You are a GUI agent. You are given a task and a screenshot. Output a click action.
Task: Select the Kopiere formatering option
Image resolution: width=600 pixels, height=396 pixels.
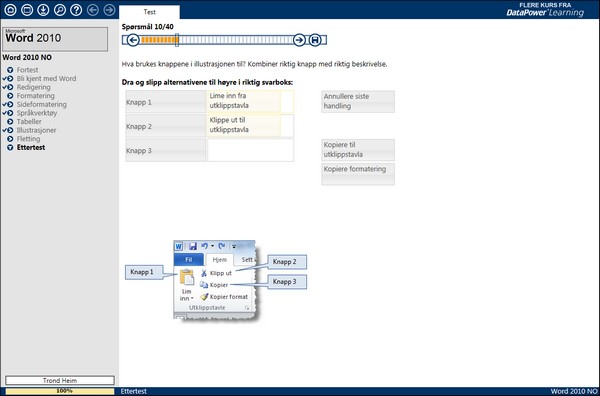[358, 174]
